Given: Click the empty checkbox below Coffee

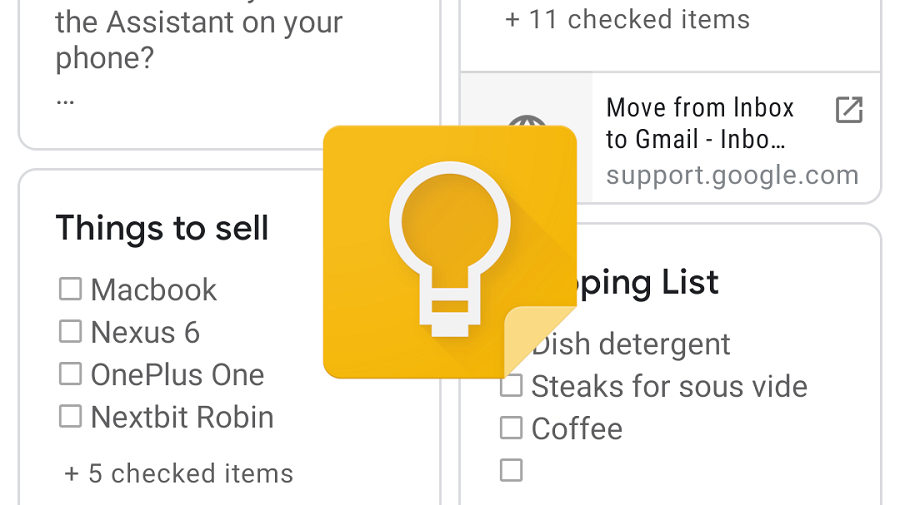Looking at the screenshot, I should 511,470.
